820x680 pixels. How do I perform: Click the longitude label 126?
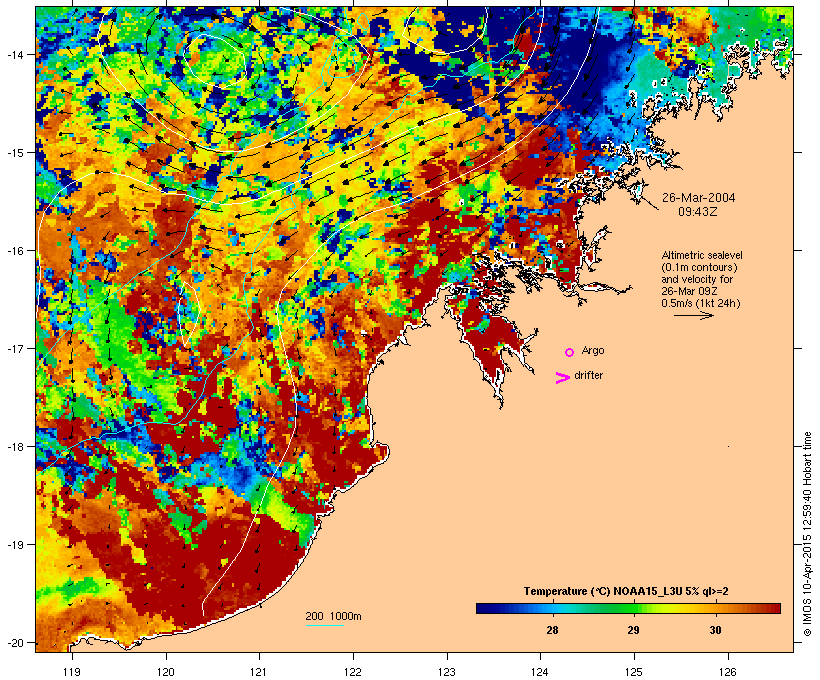tap(728, 672)
